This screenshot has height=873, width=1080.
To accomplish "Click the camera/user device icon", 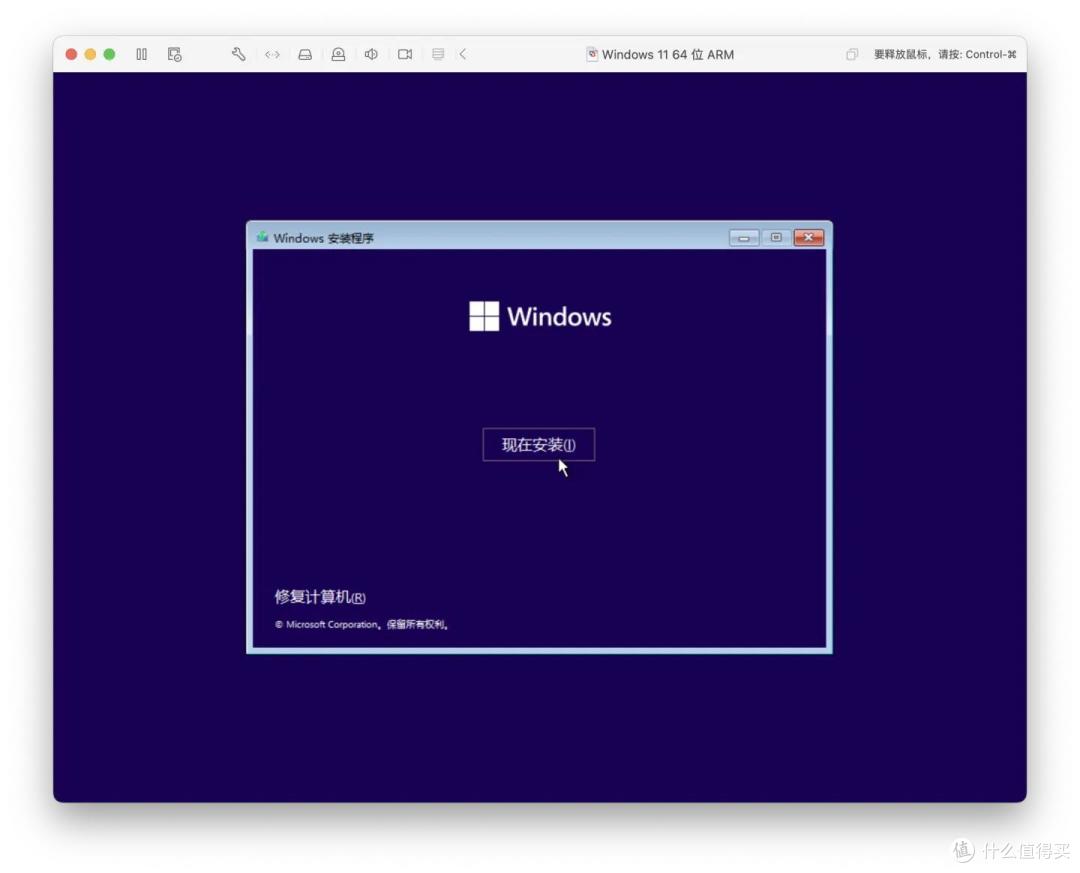I will (x=338, y=54).
